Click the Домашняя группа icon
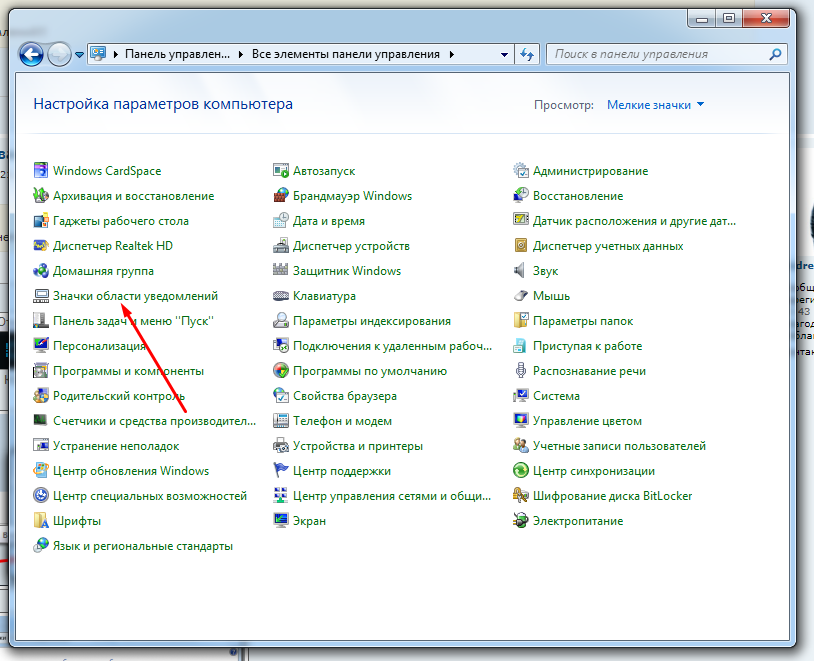The width and height of the screenshot is (814, 661). coord(40,271)
